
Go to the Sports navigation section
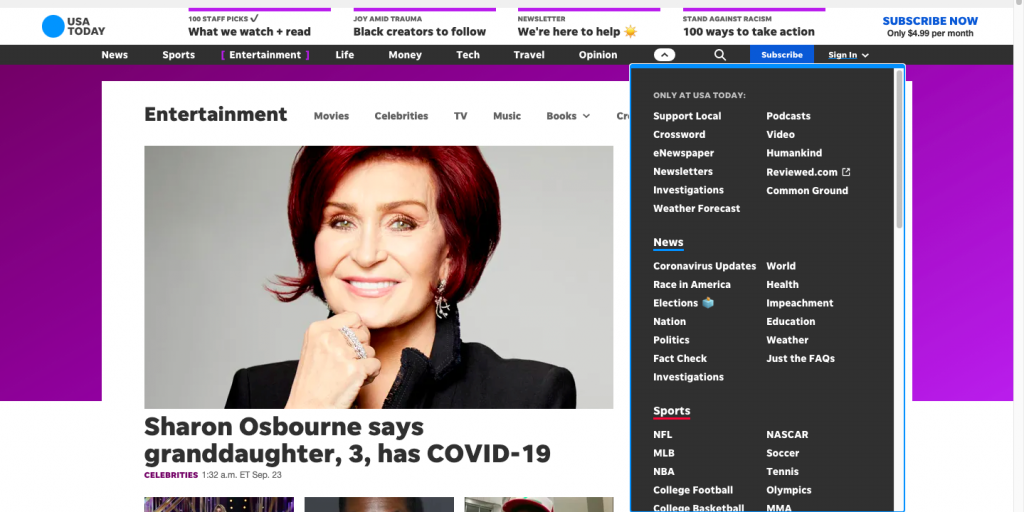(x=178, y=55)
